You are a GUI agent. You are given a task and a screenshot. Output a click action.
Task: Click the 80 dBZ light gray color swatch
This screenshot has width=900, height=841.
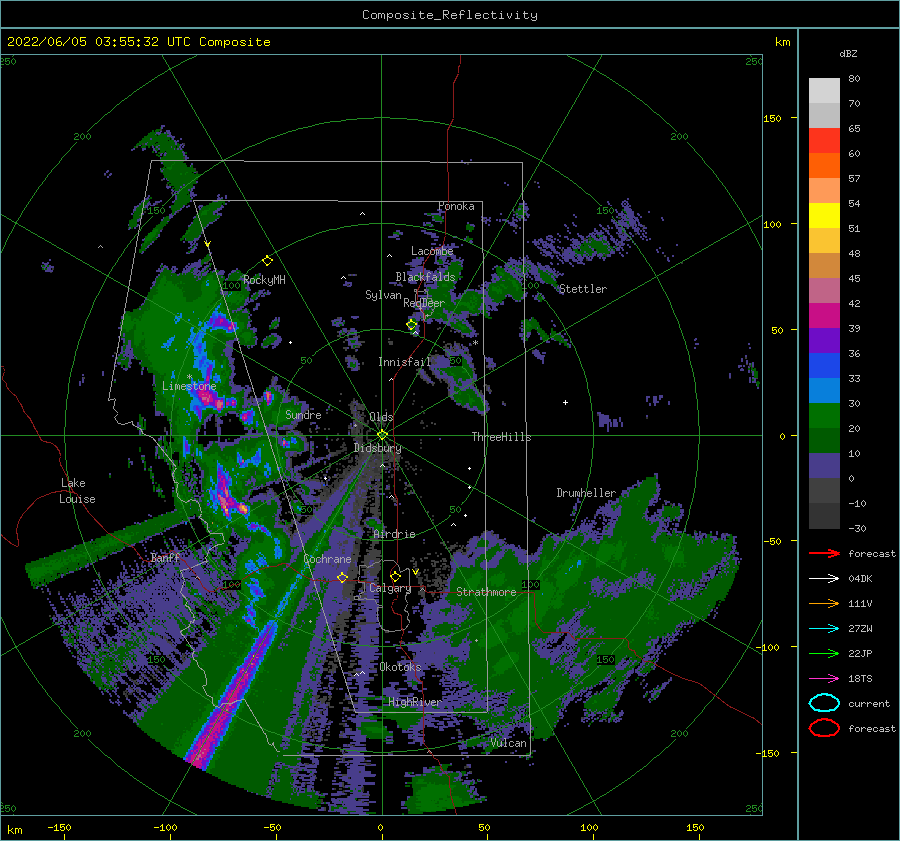click(824, 91)
